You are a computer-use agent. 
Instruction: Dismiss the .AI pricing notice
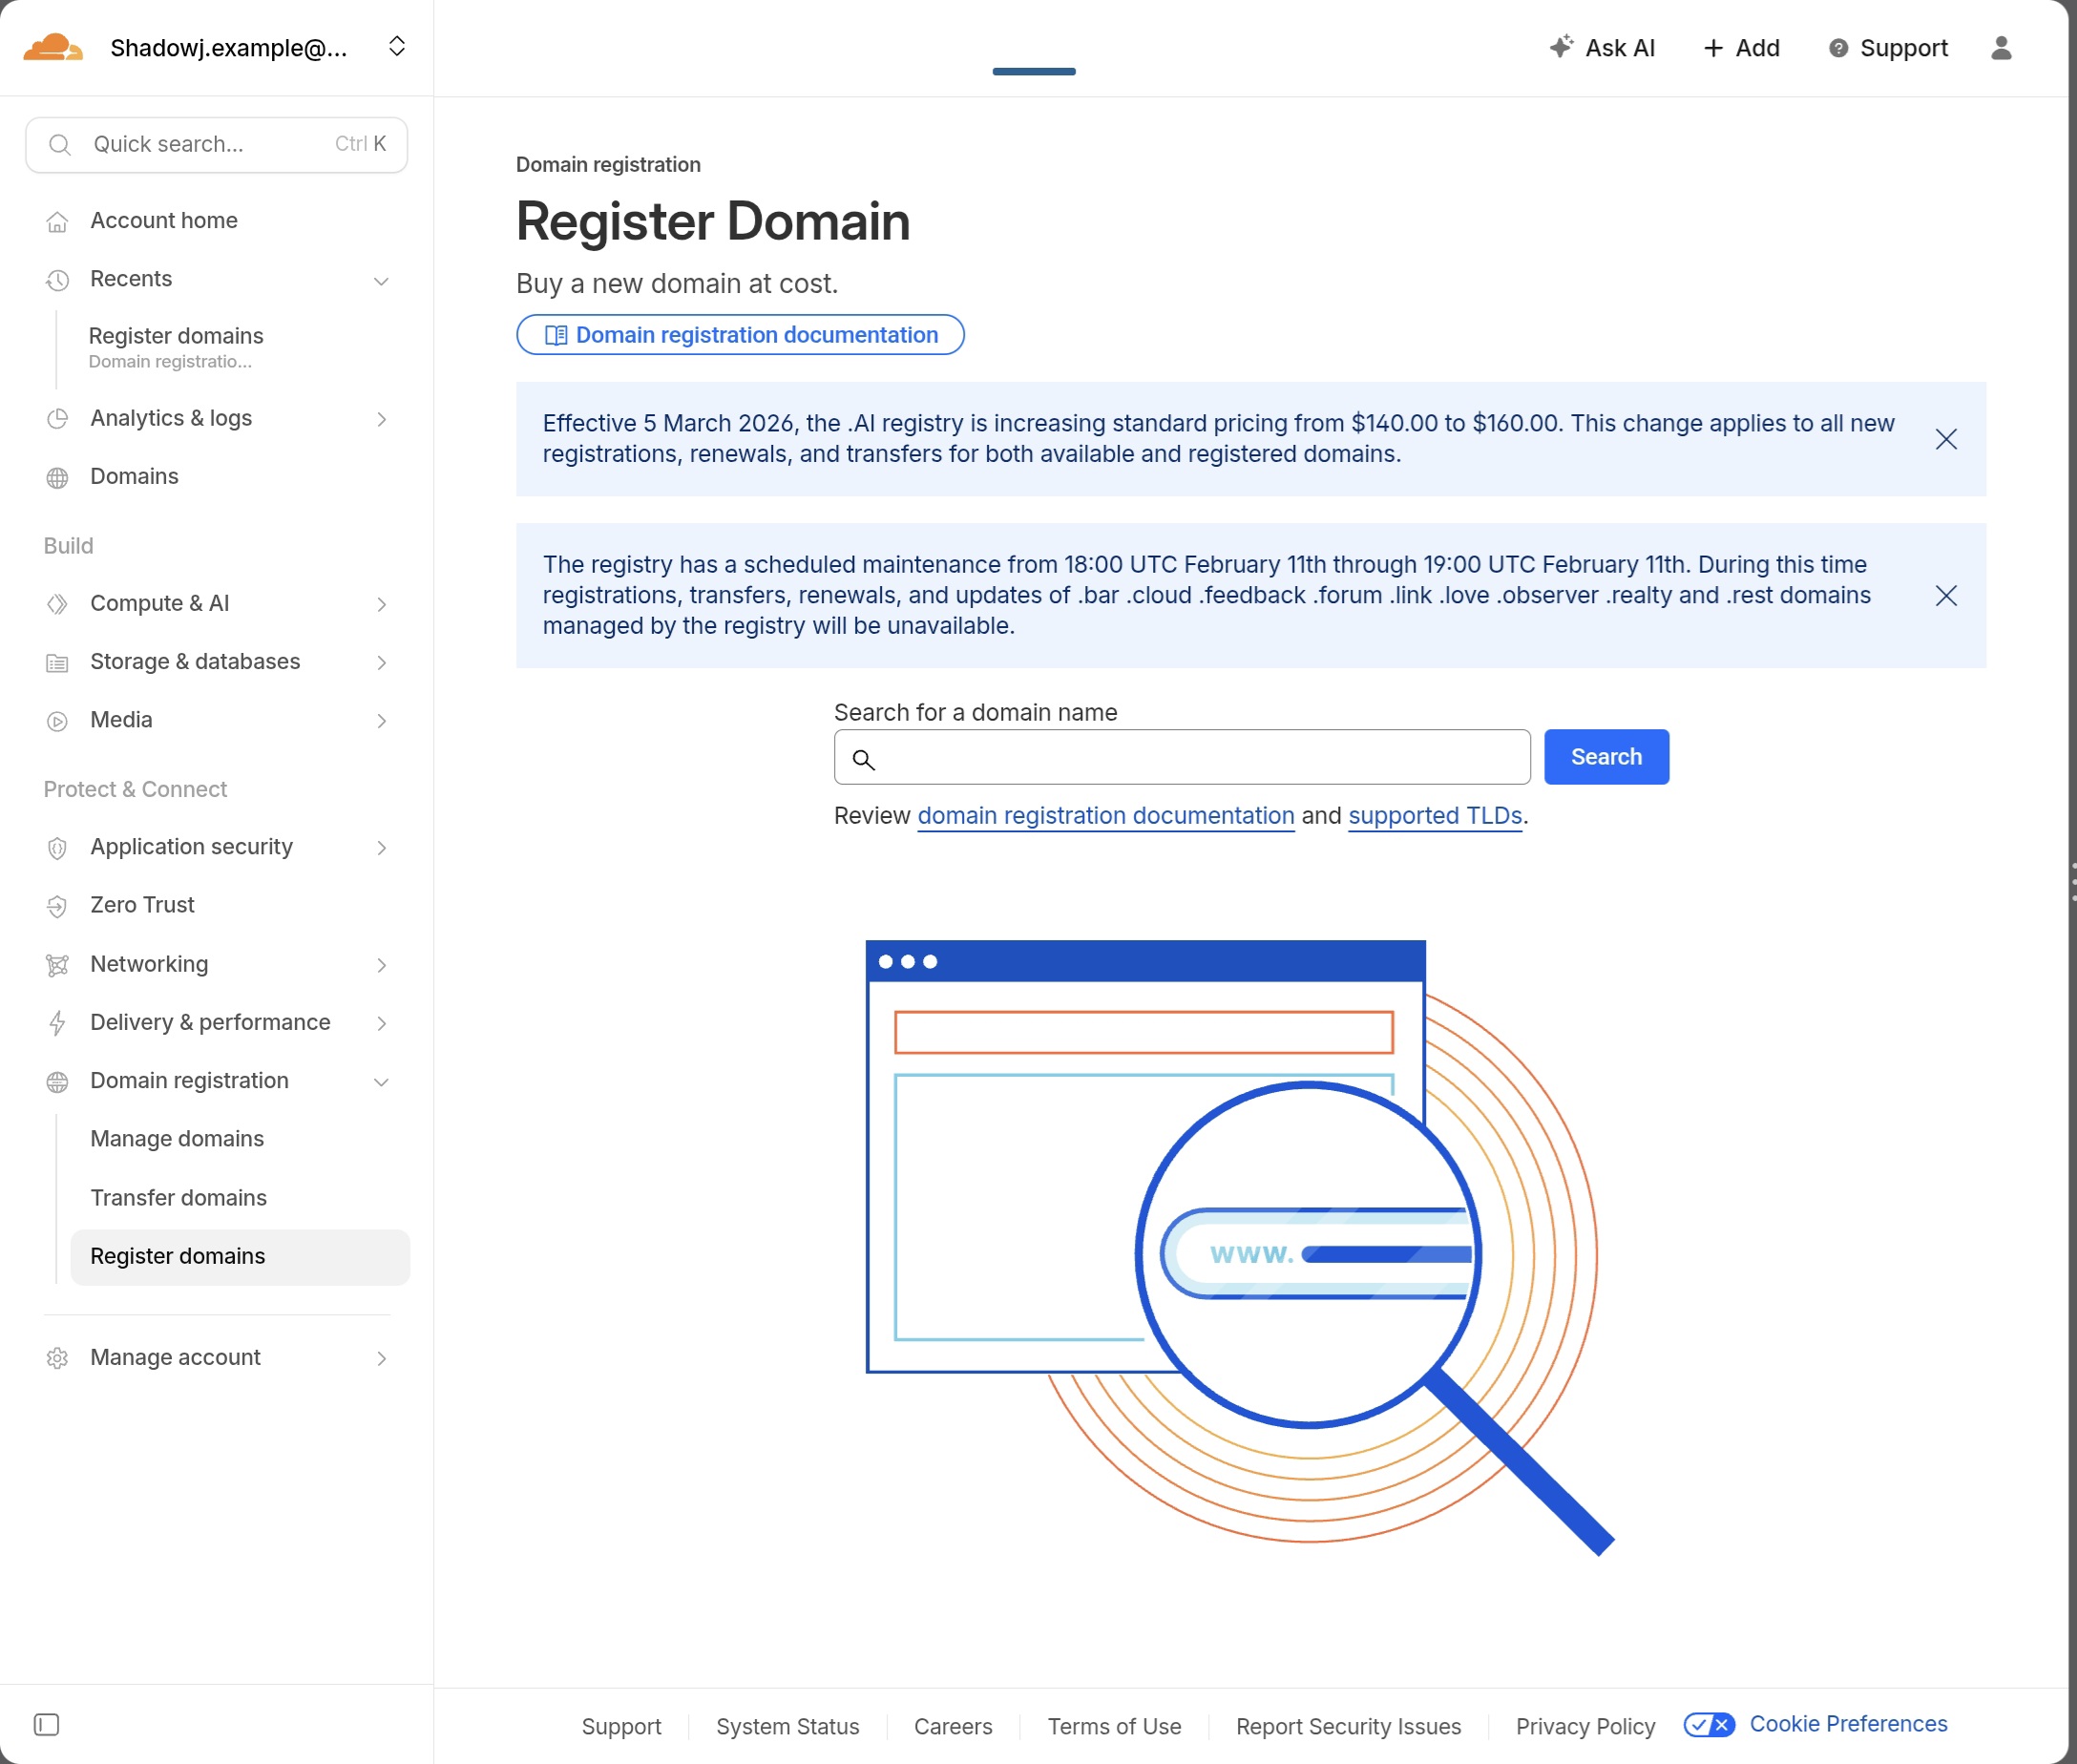(x=1945, y=439)
